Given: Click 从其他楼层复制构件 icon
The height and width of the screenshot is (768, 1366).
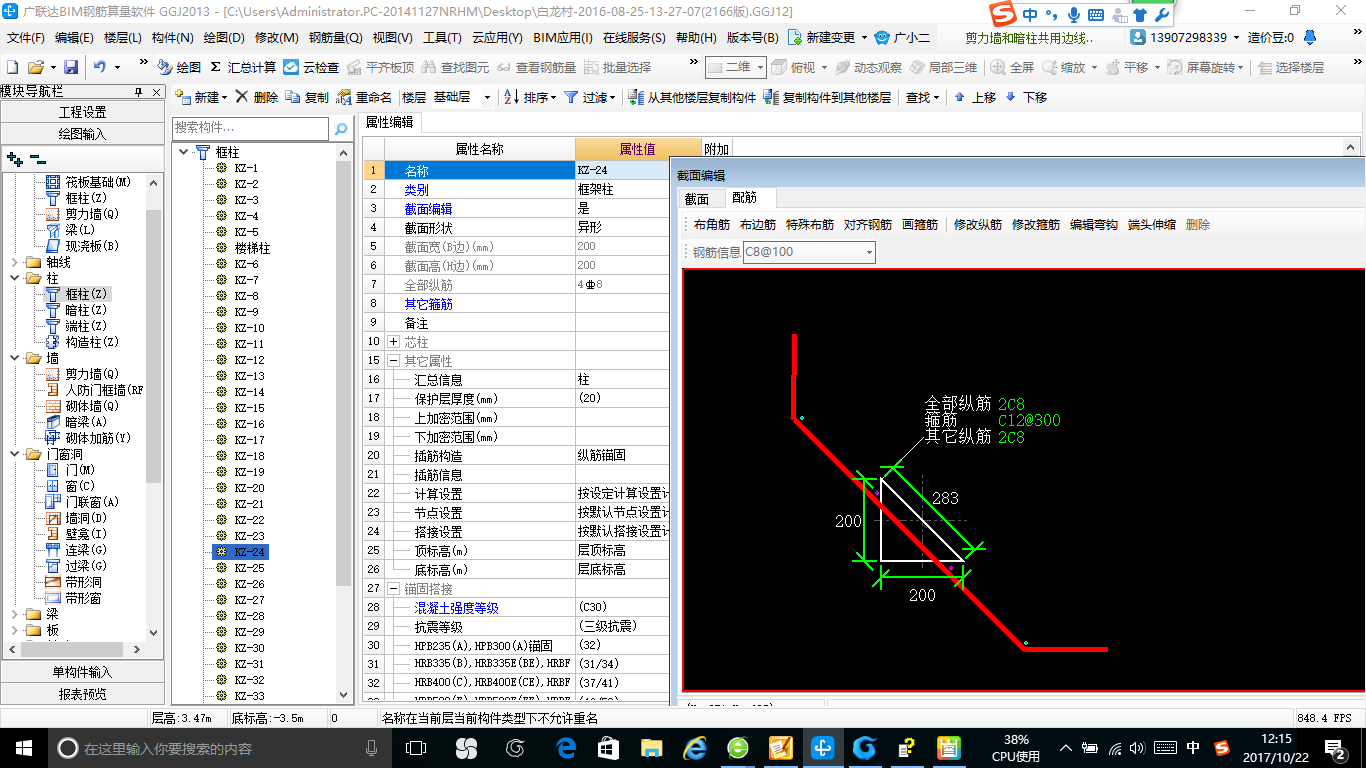Looking at the screenshot, I should point(692,97).
